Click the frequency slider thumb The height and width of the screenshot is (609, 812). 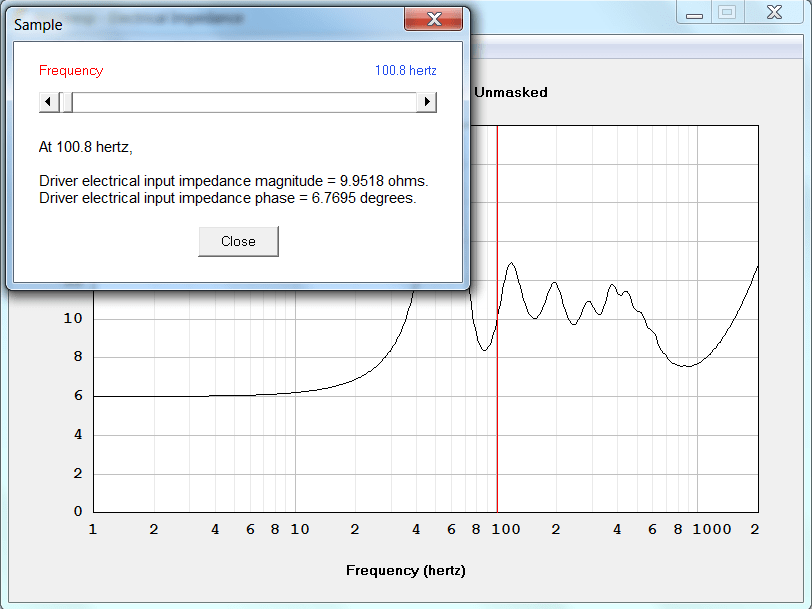(66, 102)
